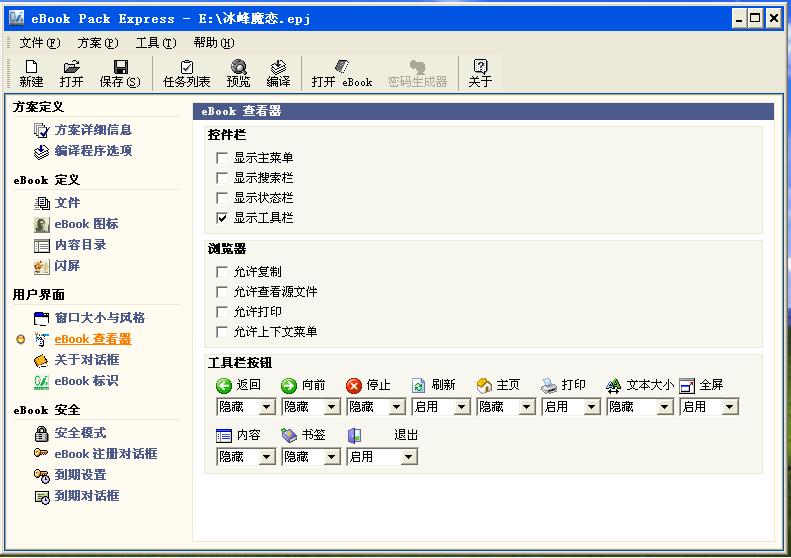The width and height of the screenshot is (791, 558).
Task: Open the 帮助(H) menu
Action: pos(213,43)
